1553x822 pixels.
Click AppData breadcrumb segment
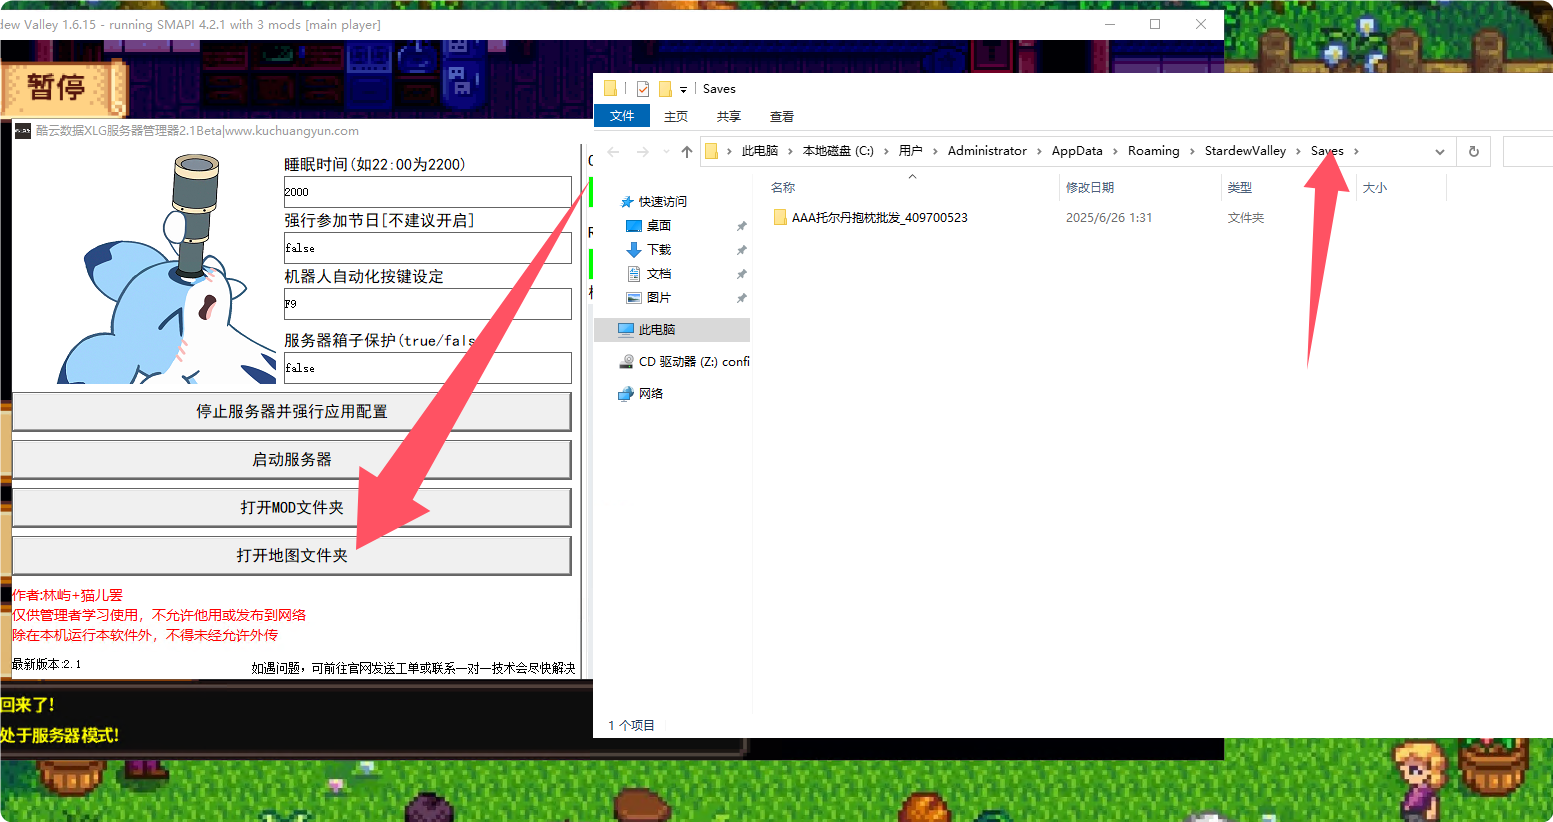point(1077,151)
